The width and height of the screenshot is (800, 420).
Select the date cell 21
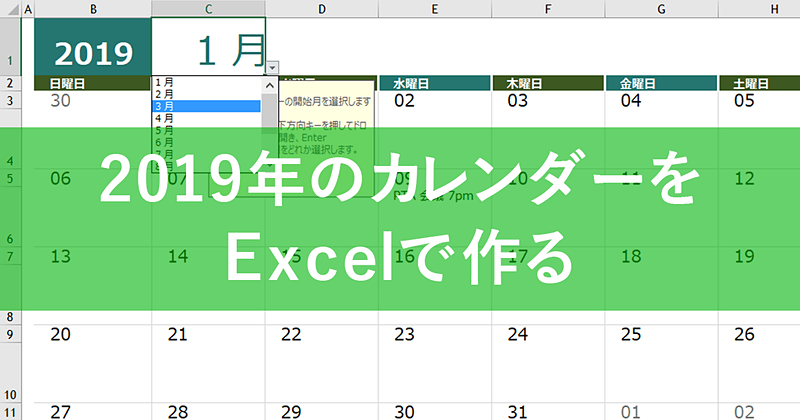[208, 334]
